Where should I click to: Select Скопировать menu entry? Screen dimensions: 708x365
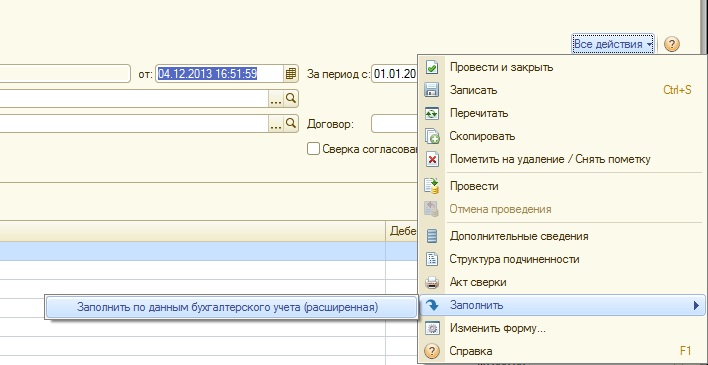pos(562,136)
